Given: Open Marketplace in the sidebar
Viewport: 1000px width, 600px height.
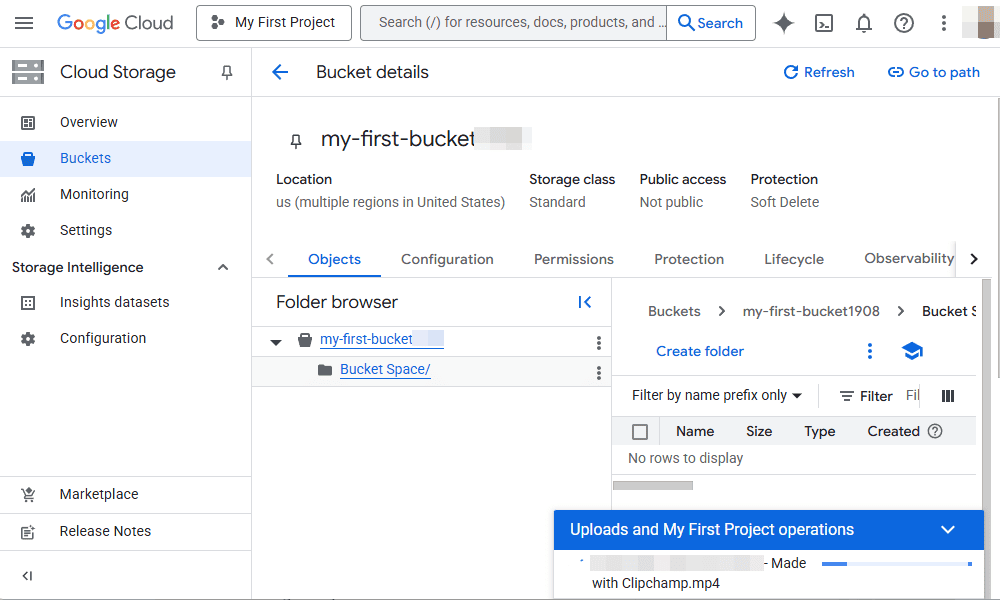Looking at the screenshot, I should tap(126, 494).
